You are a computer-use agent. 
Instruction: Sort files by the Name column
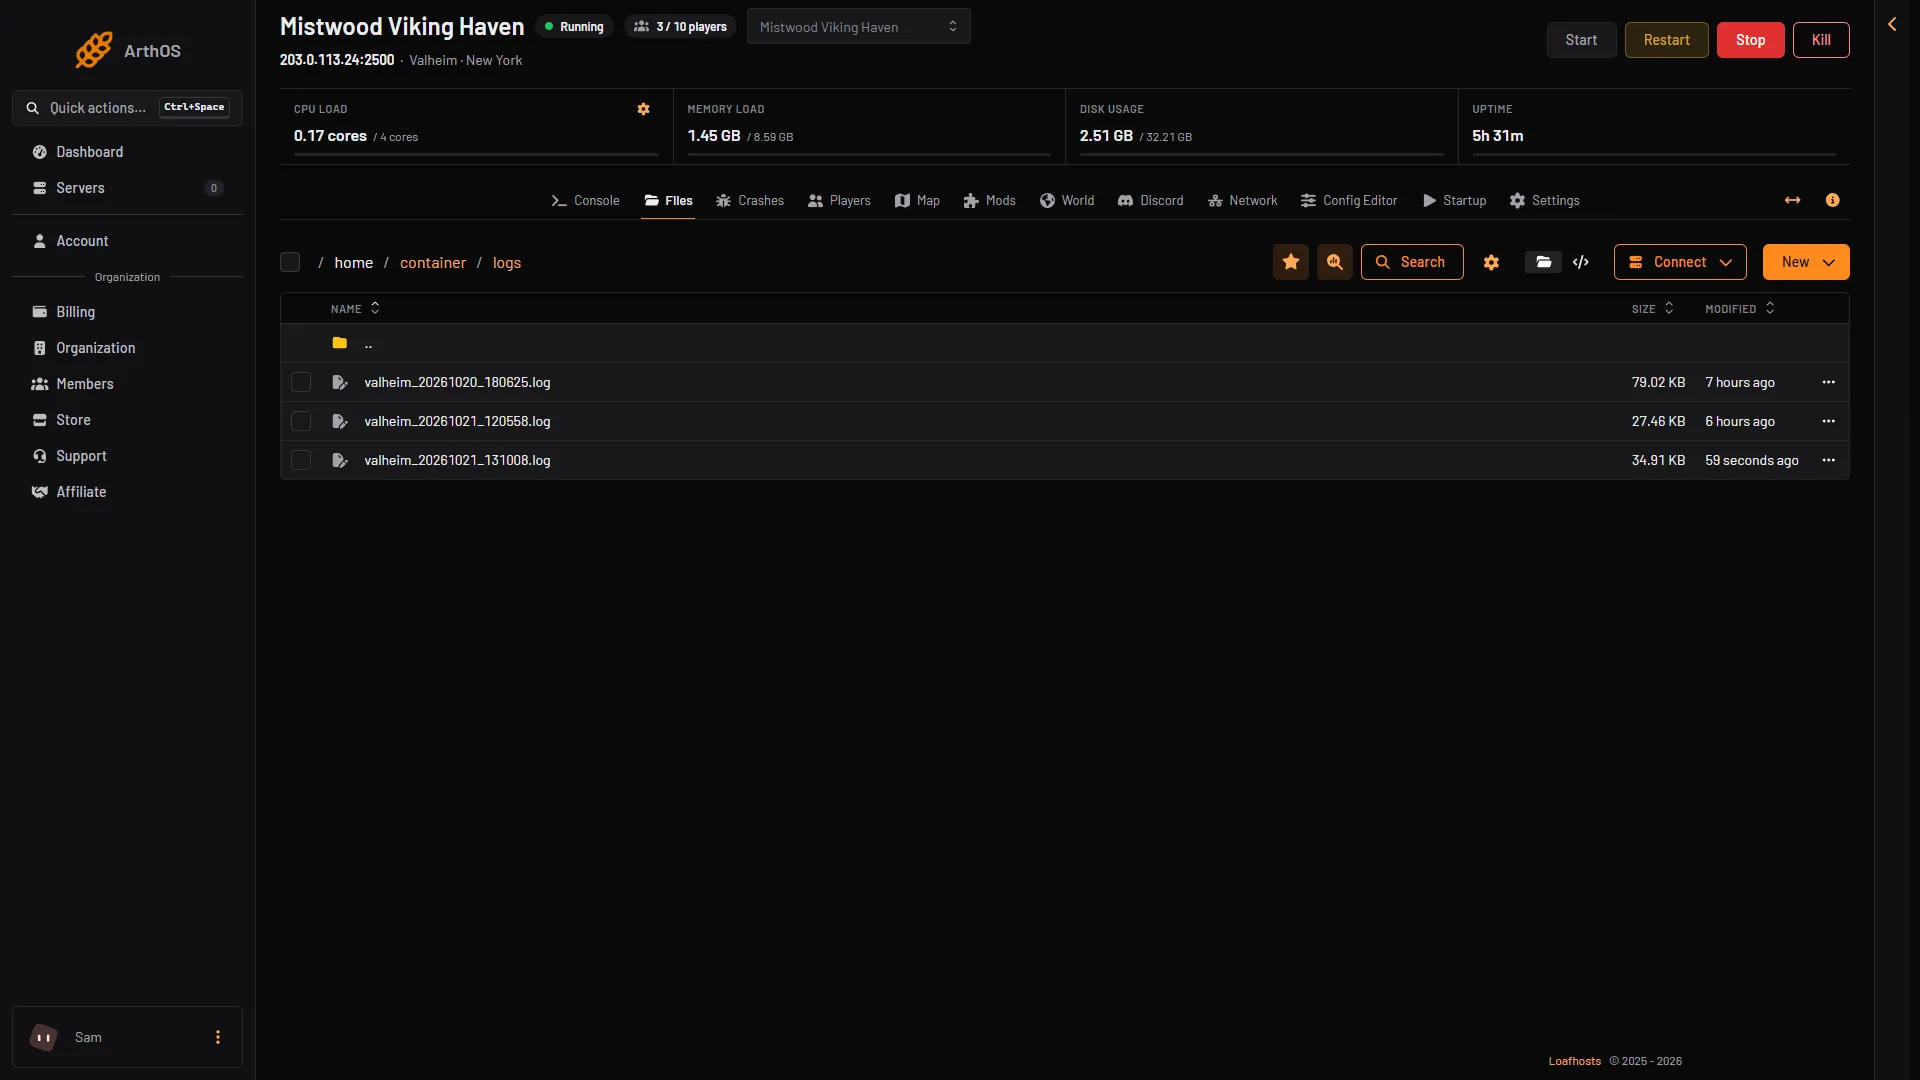pos(355,309)
